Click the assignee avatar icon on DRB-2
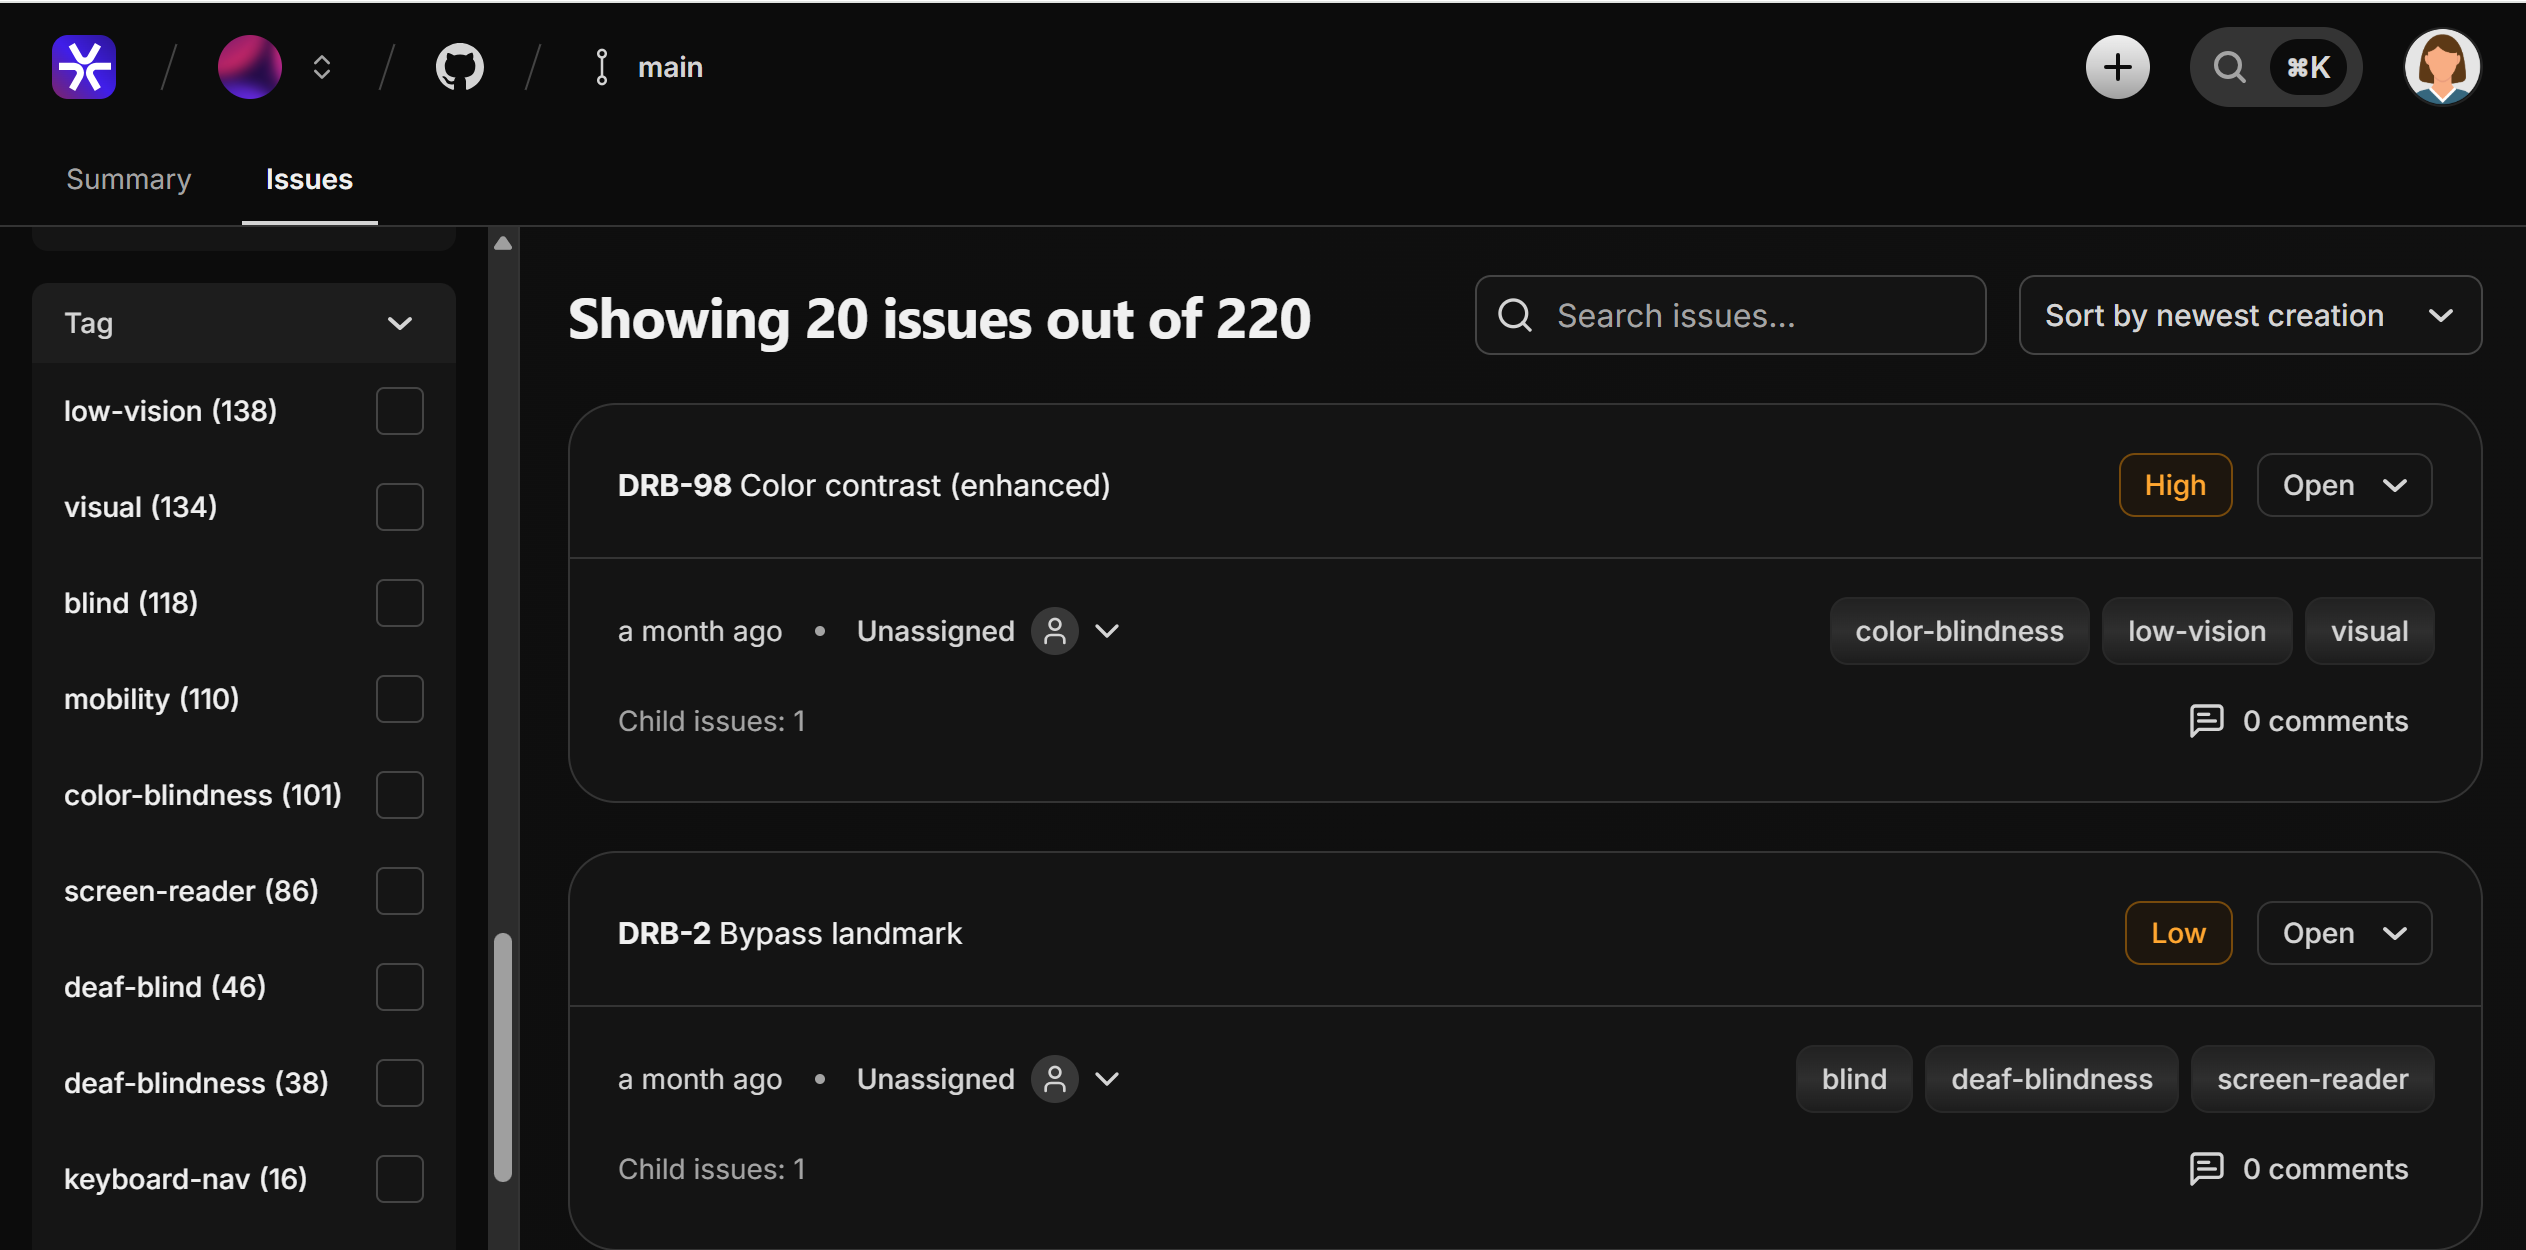Screen dimensions: 2526x1250 (1054, 1079)
